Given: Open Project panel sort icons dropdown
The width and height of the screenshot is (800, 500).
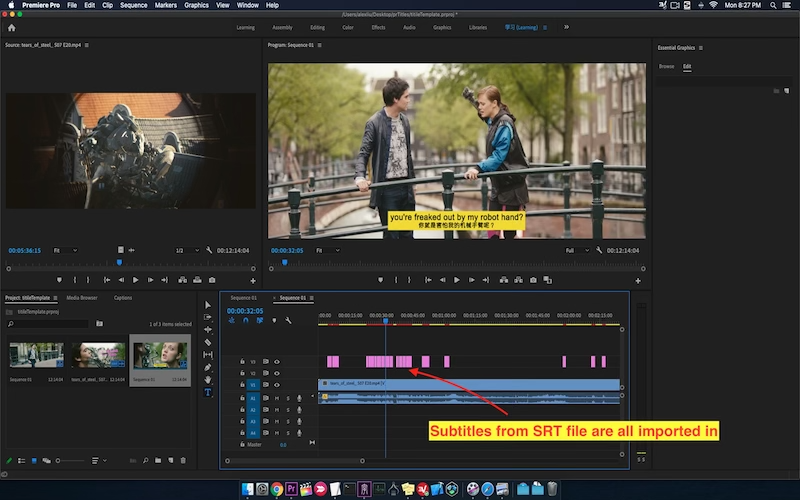Looking at the screenshot, I should [x=99, y=460].
